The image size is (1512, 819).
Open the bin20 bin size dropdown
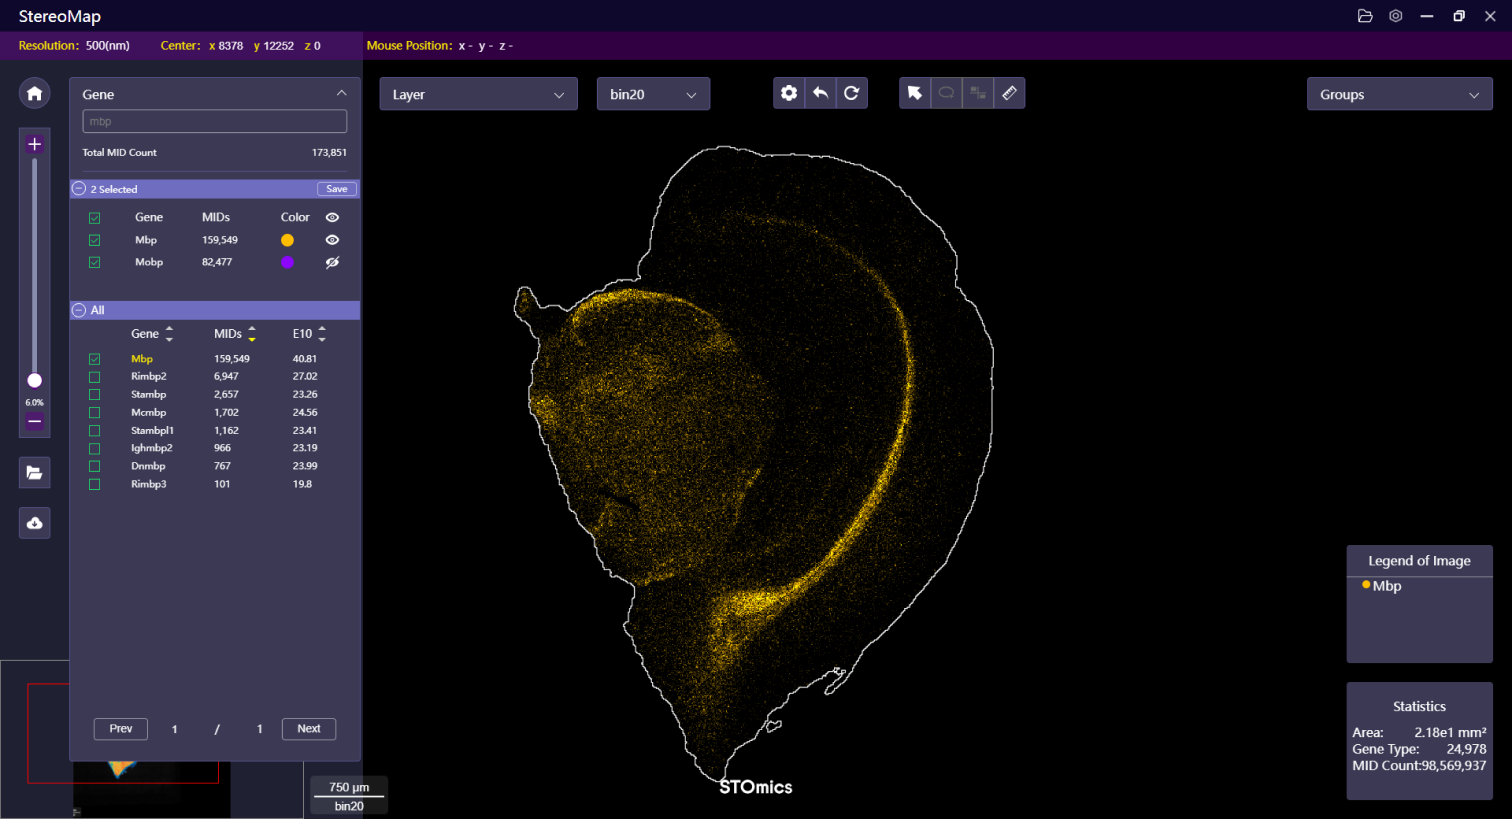tap(652, 94)
